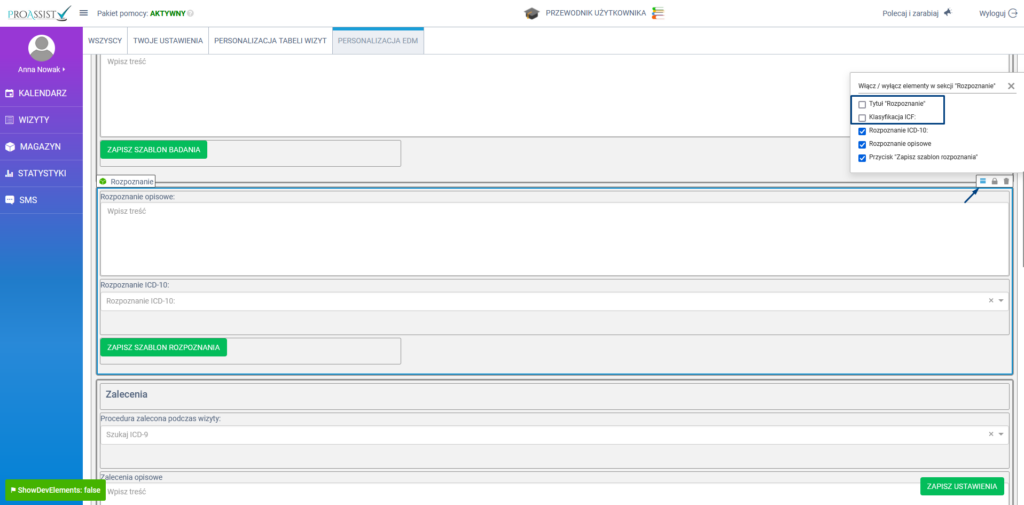Click the help icon next to AKTYWNY
1024x505 pixels.
(x=191, y=13)
